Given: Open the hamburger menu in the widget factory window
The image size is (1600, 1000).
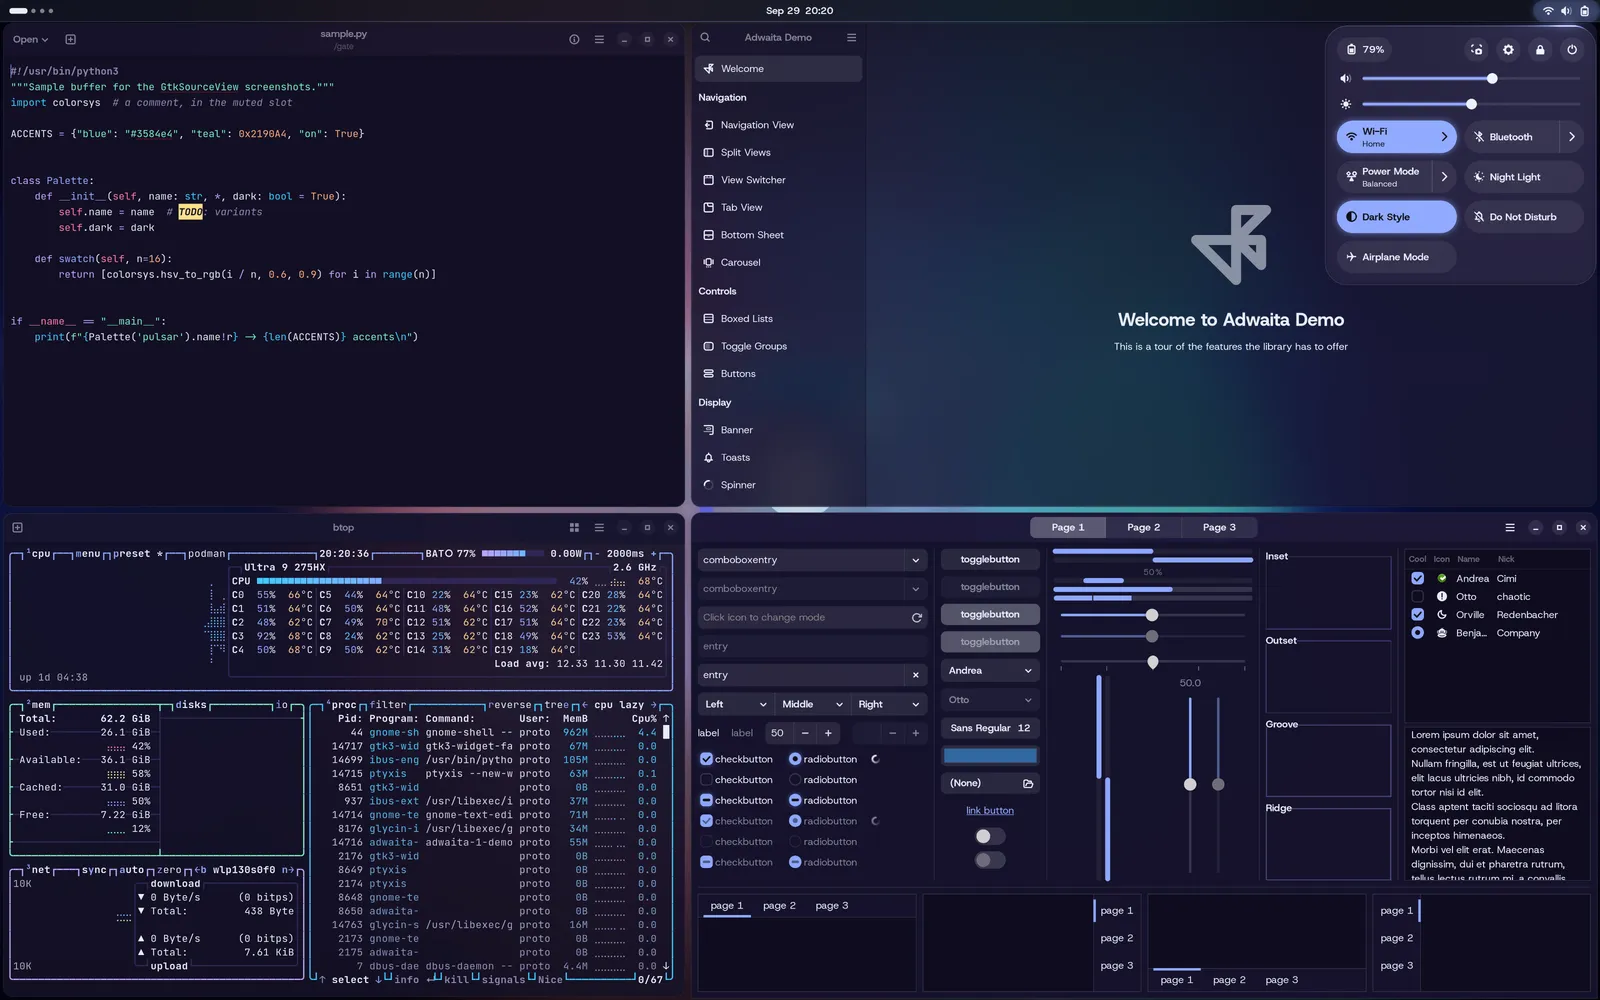Looking at the screenshot, I should (x=1510, y=527).
